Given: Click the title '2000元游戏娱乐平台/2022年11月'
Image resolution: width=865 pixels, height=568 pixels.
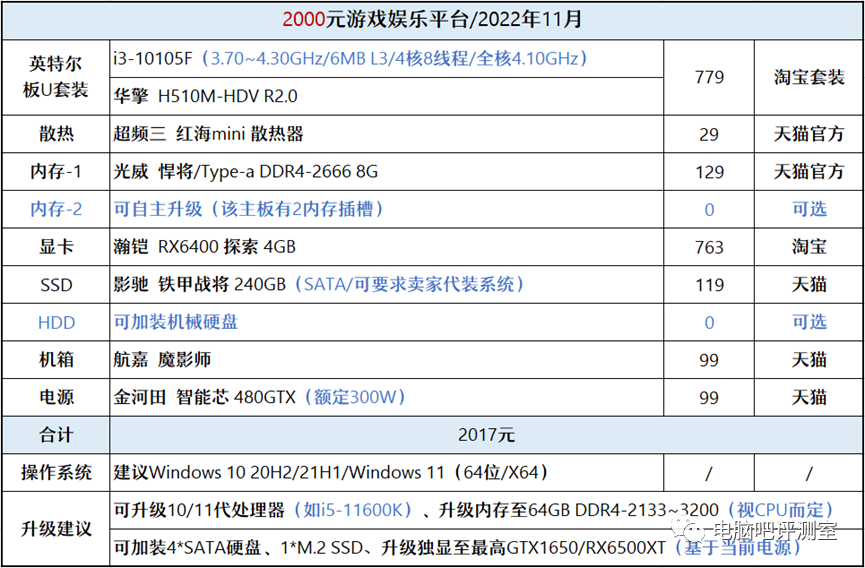Looking at the screenshot, I should pyautogui.click(x=432, y=20).
